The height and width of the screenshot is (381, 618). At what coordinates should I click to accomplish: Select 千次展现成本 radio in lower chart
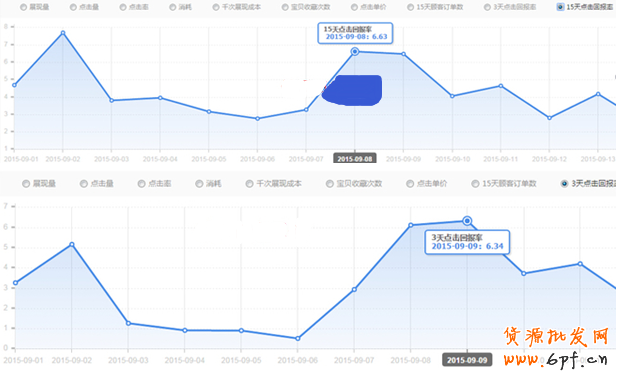coord(249,184)
